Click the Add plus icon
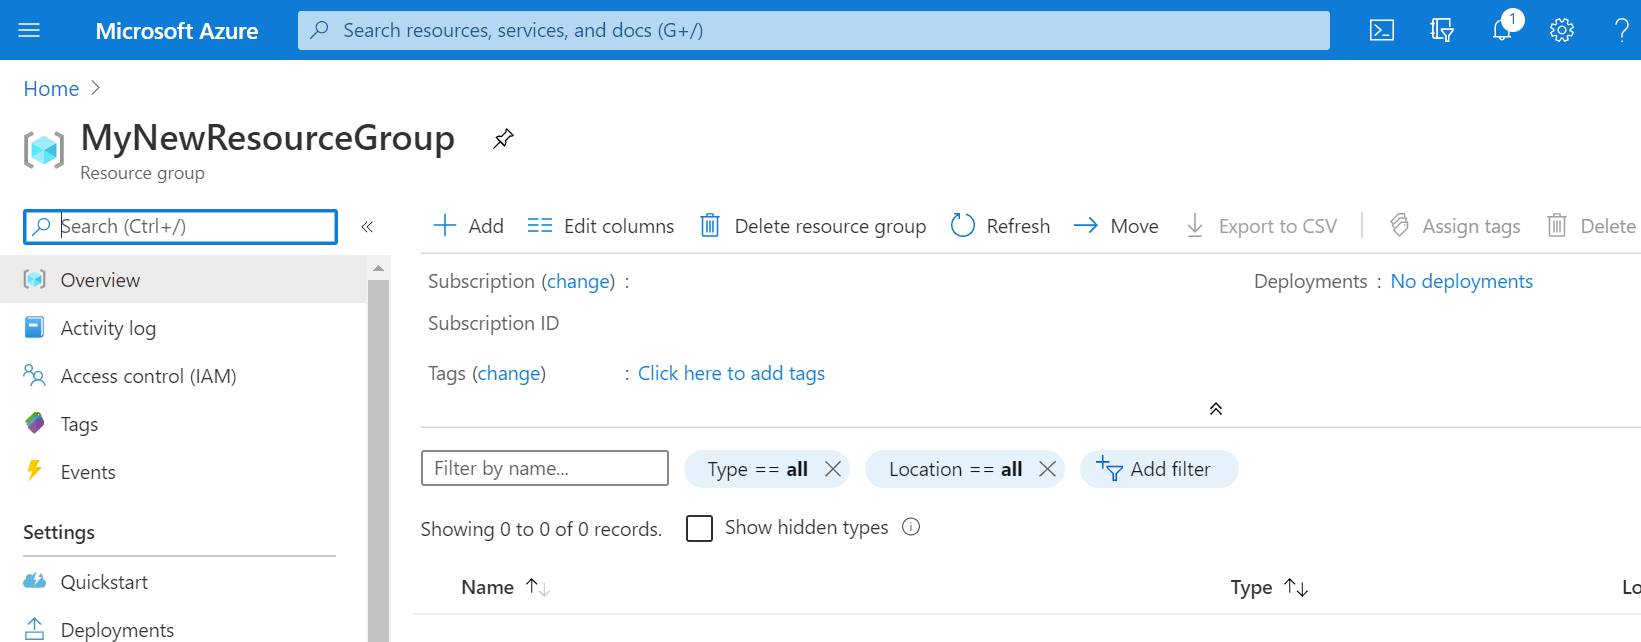Viewport: 1641px width, 642px height. tap(444, 226)
